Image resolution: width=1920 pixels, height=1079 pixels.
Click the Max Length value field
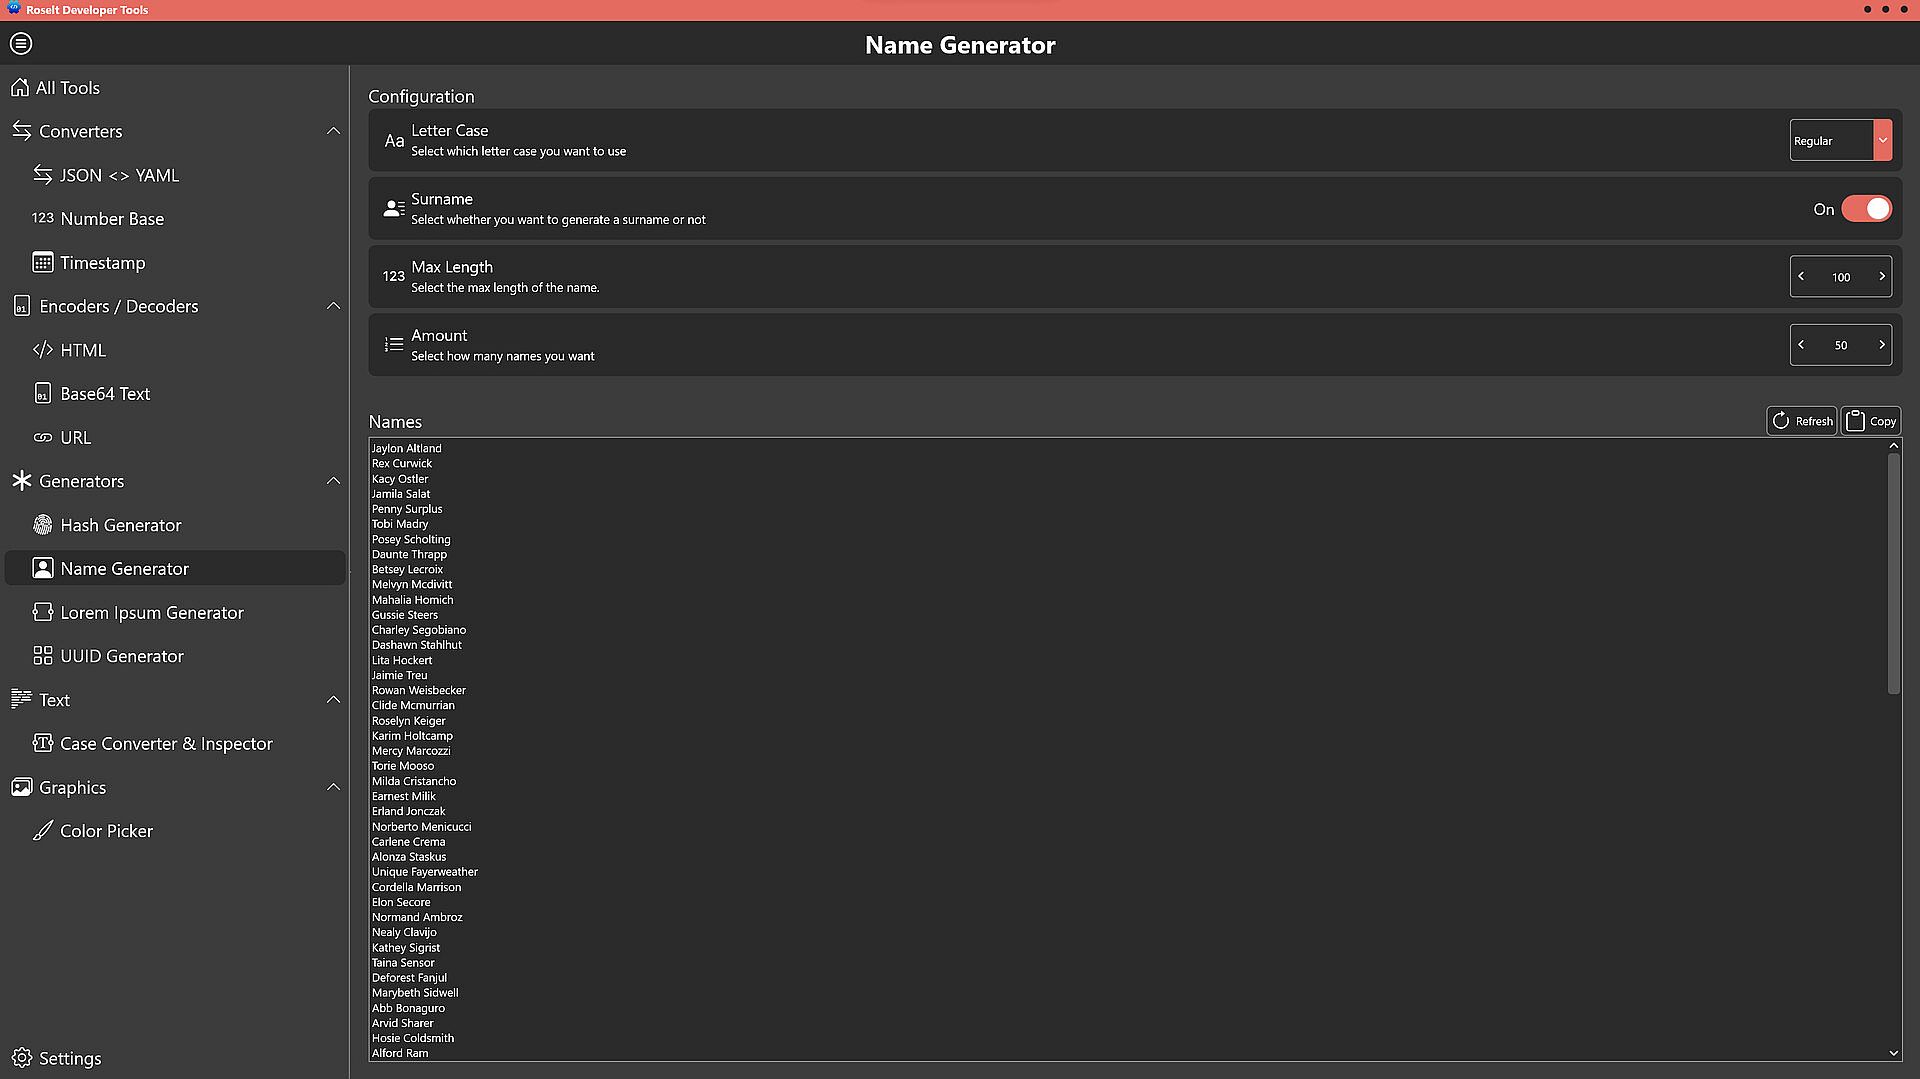1841,277
